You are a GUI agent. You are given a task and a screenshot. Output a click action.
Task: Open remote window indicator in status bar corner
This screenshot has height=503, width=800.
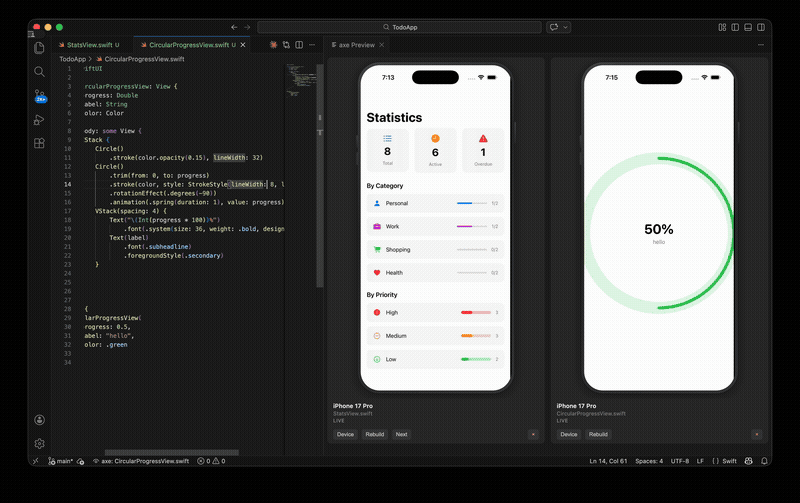[x=35, y=461]
